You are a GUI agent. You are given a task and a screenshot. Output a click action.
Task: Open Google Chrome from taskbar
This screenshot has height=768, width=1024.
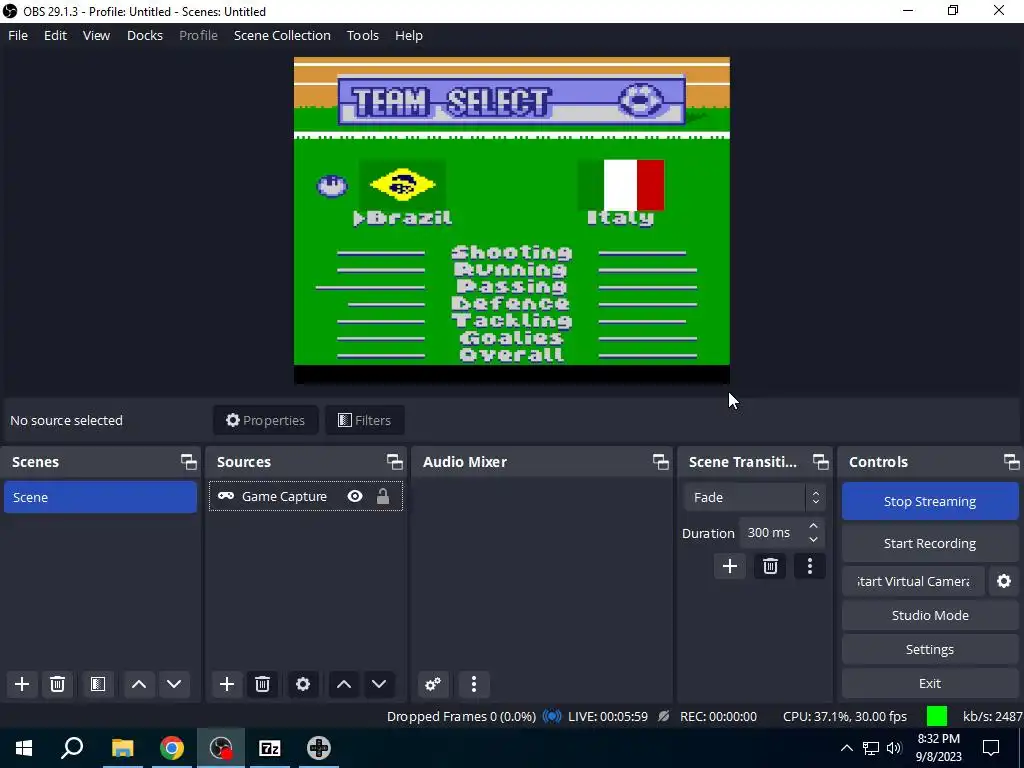click(172, 748)
